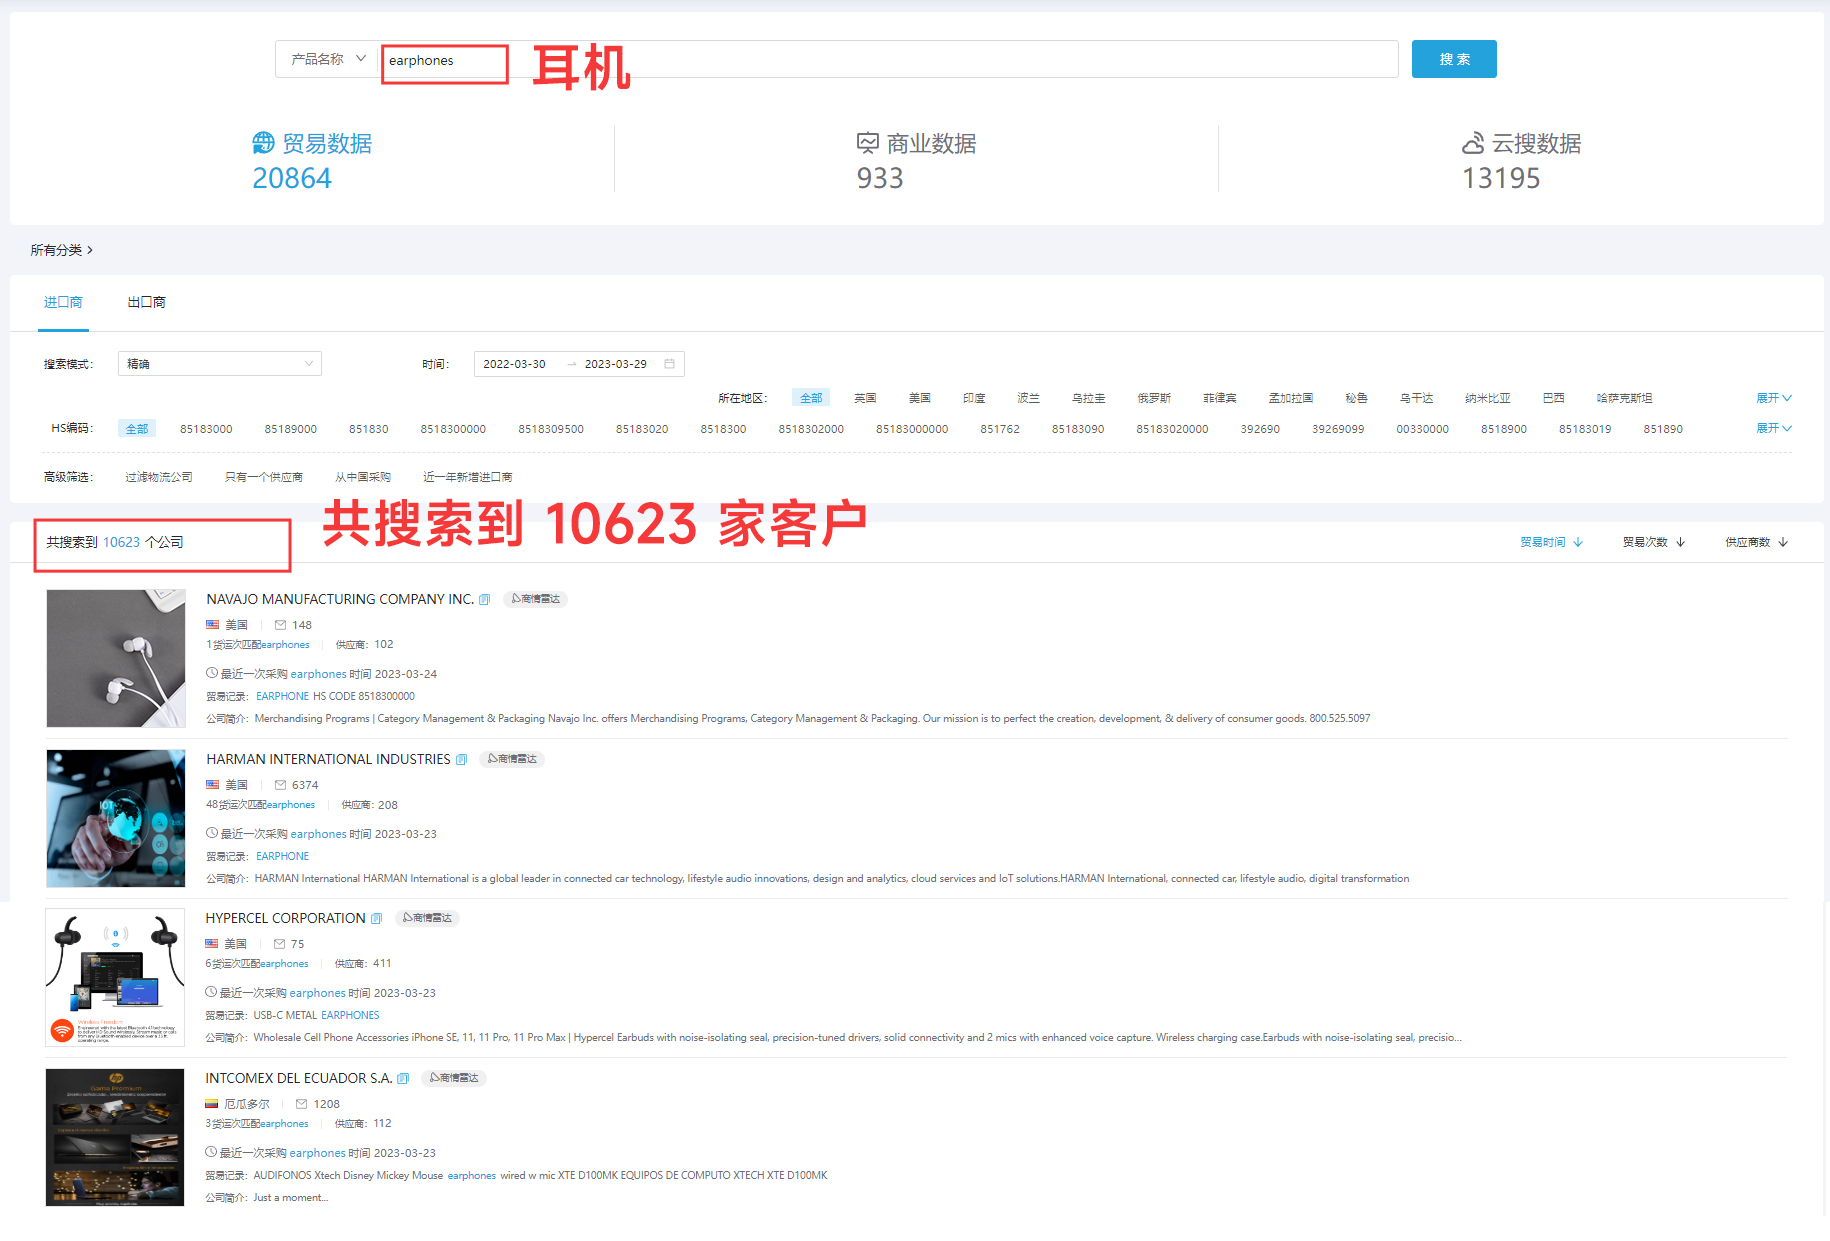Click the blue search button
This screenshot has width=1830, height=1241.
pyautogui.click(x=1453, y=59)
